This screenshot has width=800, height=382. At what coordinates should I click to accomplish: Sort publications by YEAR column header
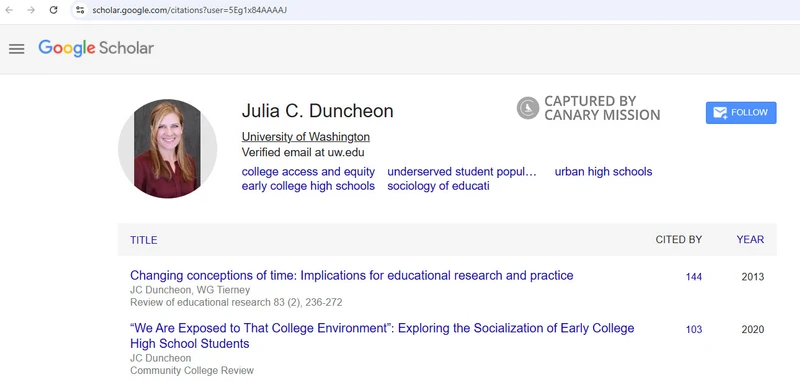point(750,240)
